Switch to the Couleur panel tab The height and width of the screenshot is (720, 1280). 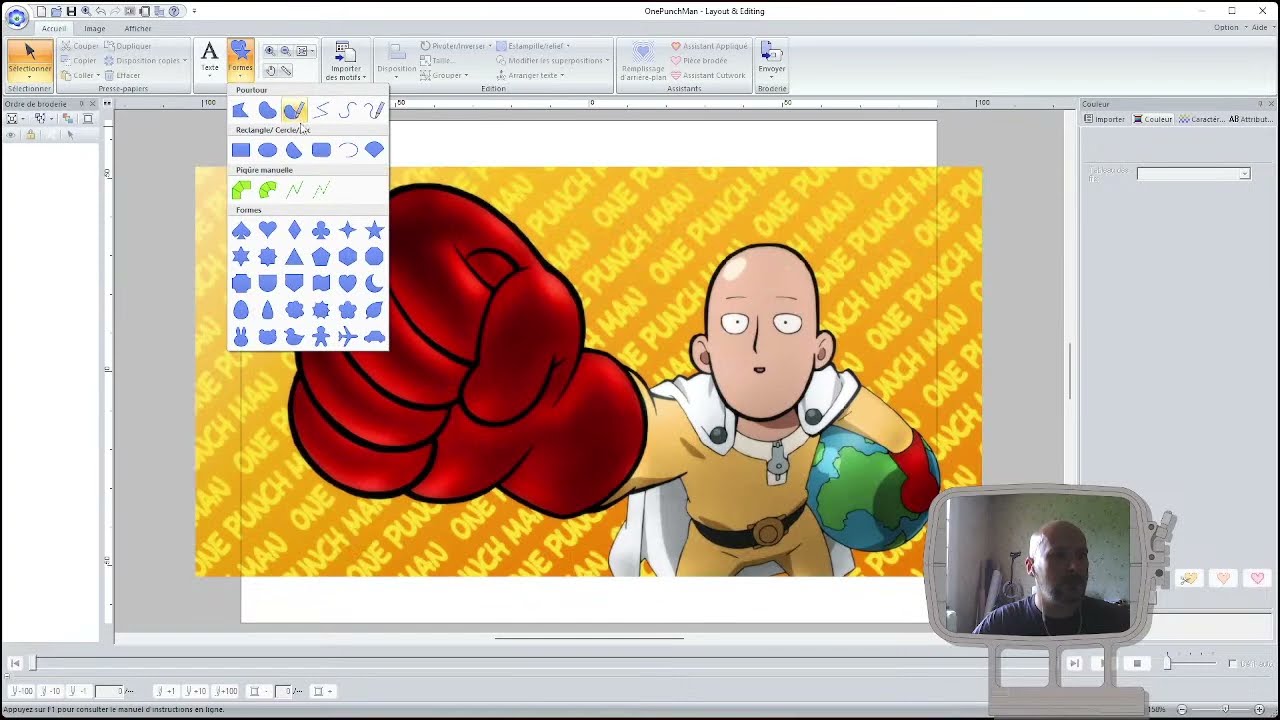pos(1153,119)
